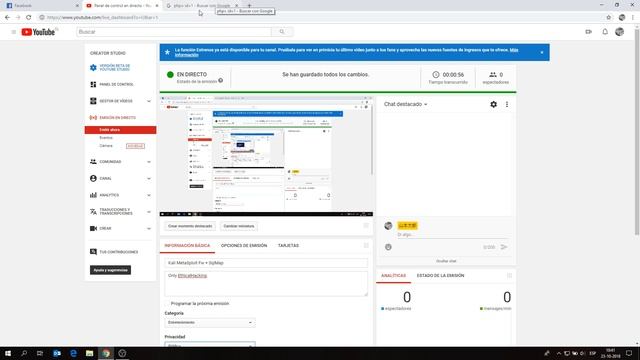The width and height of the screenshot is (640, 360).
Task: Click the Traducciones y transcripciones icon
Action: (x=93, y=211)
